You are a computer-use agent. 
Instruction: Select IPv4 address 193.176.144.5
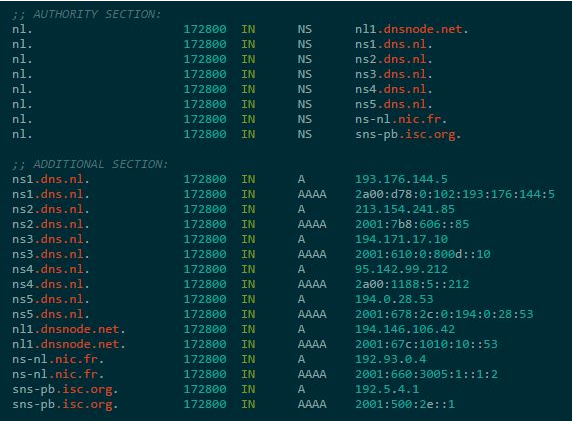click(x=401, y=179)
